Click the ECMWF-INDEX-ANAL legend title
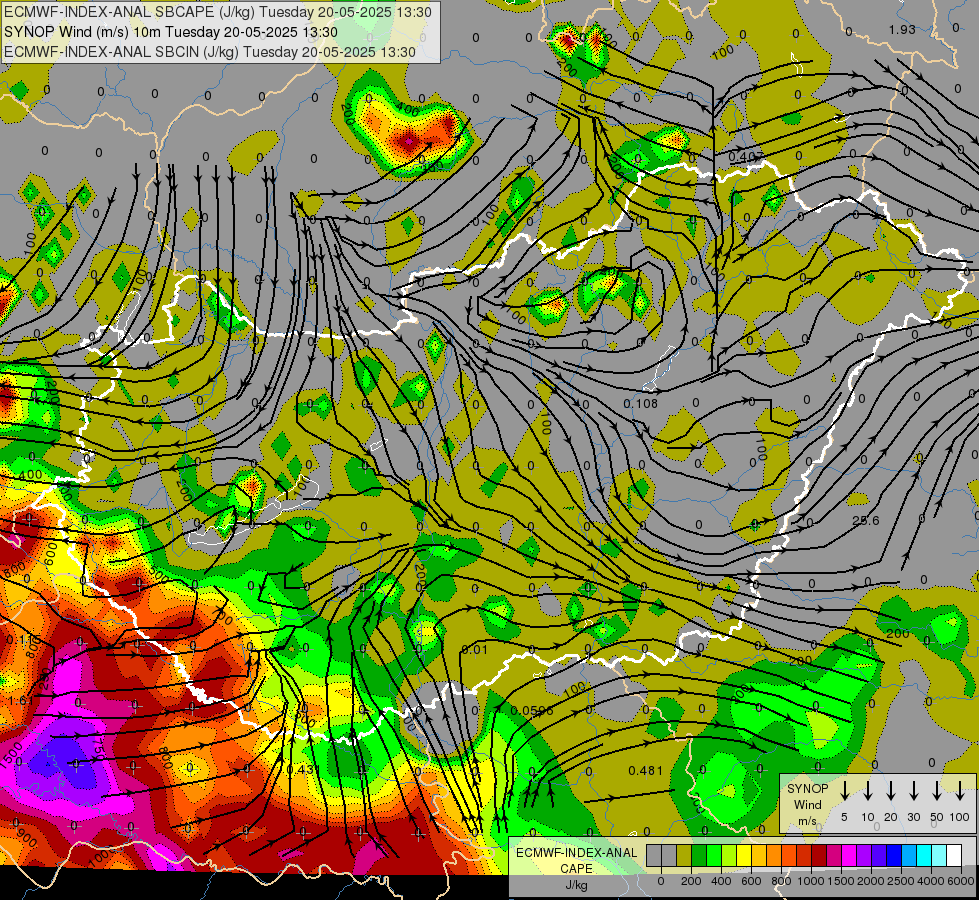This screenshot has width=979, height=900. click(x=576, y=853)
